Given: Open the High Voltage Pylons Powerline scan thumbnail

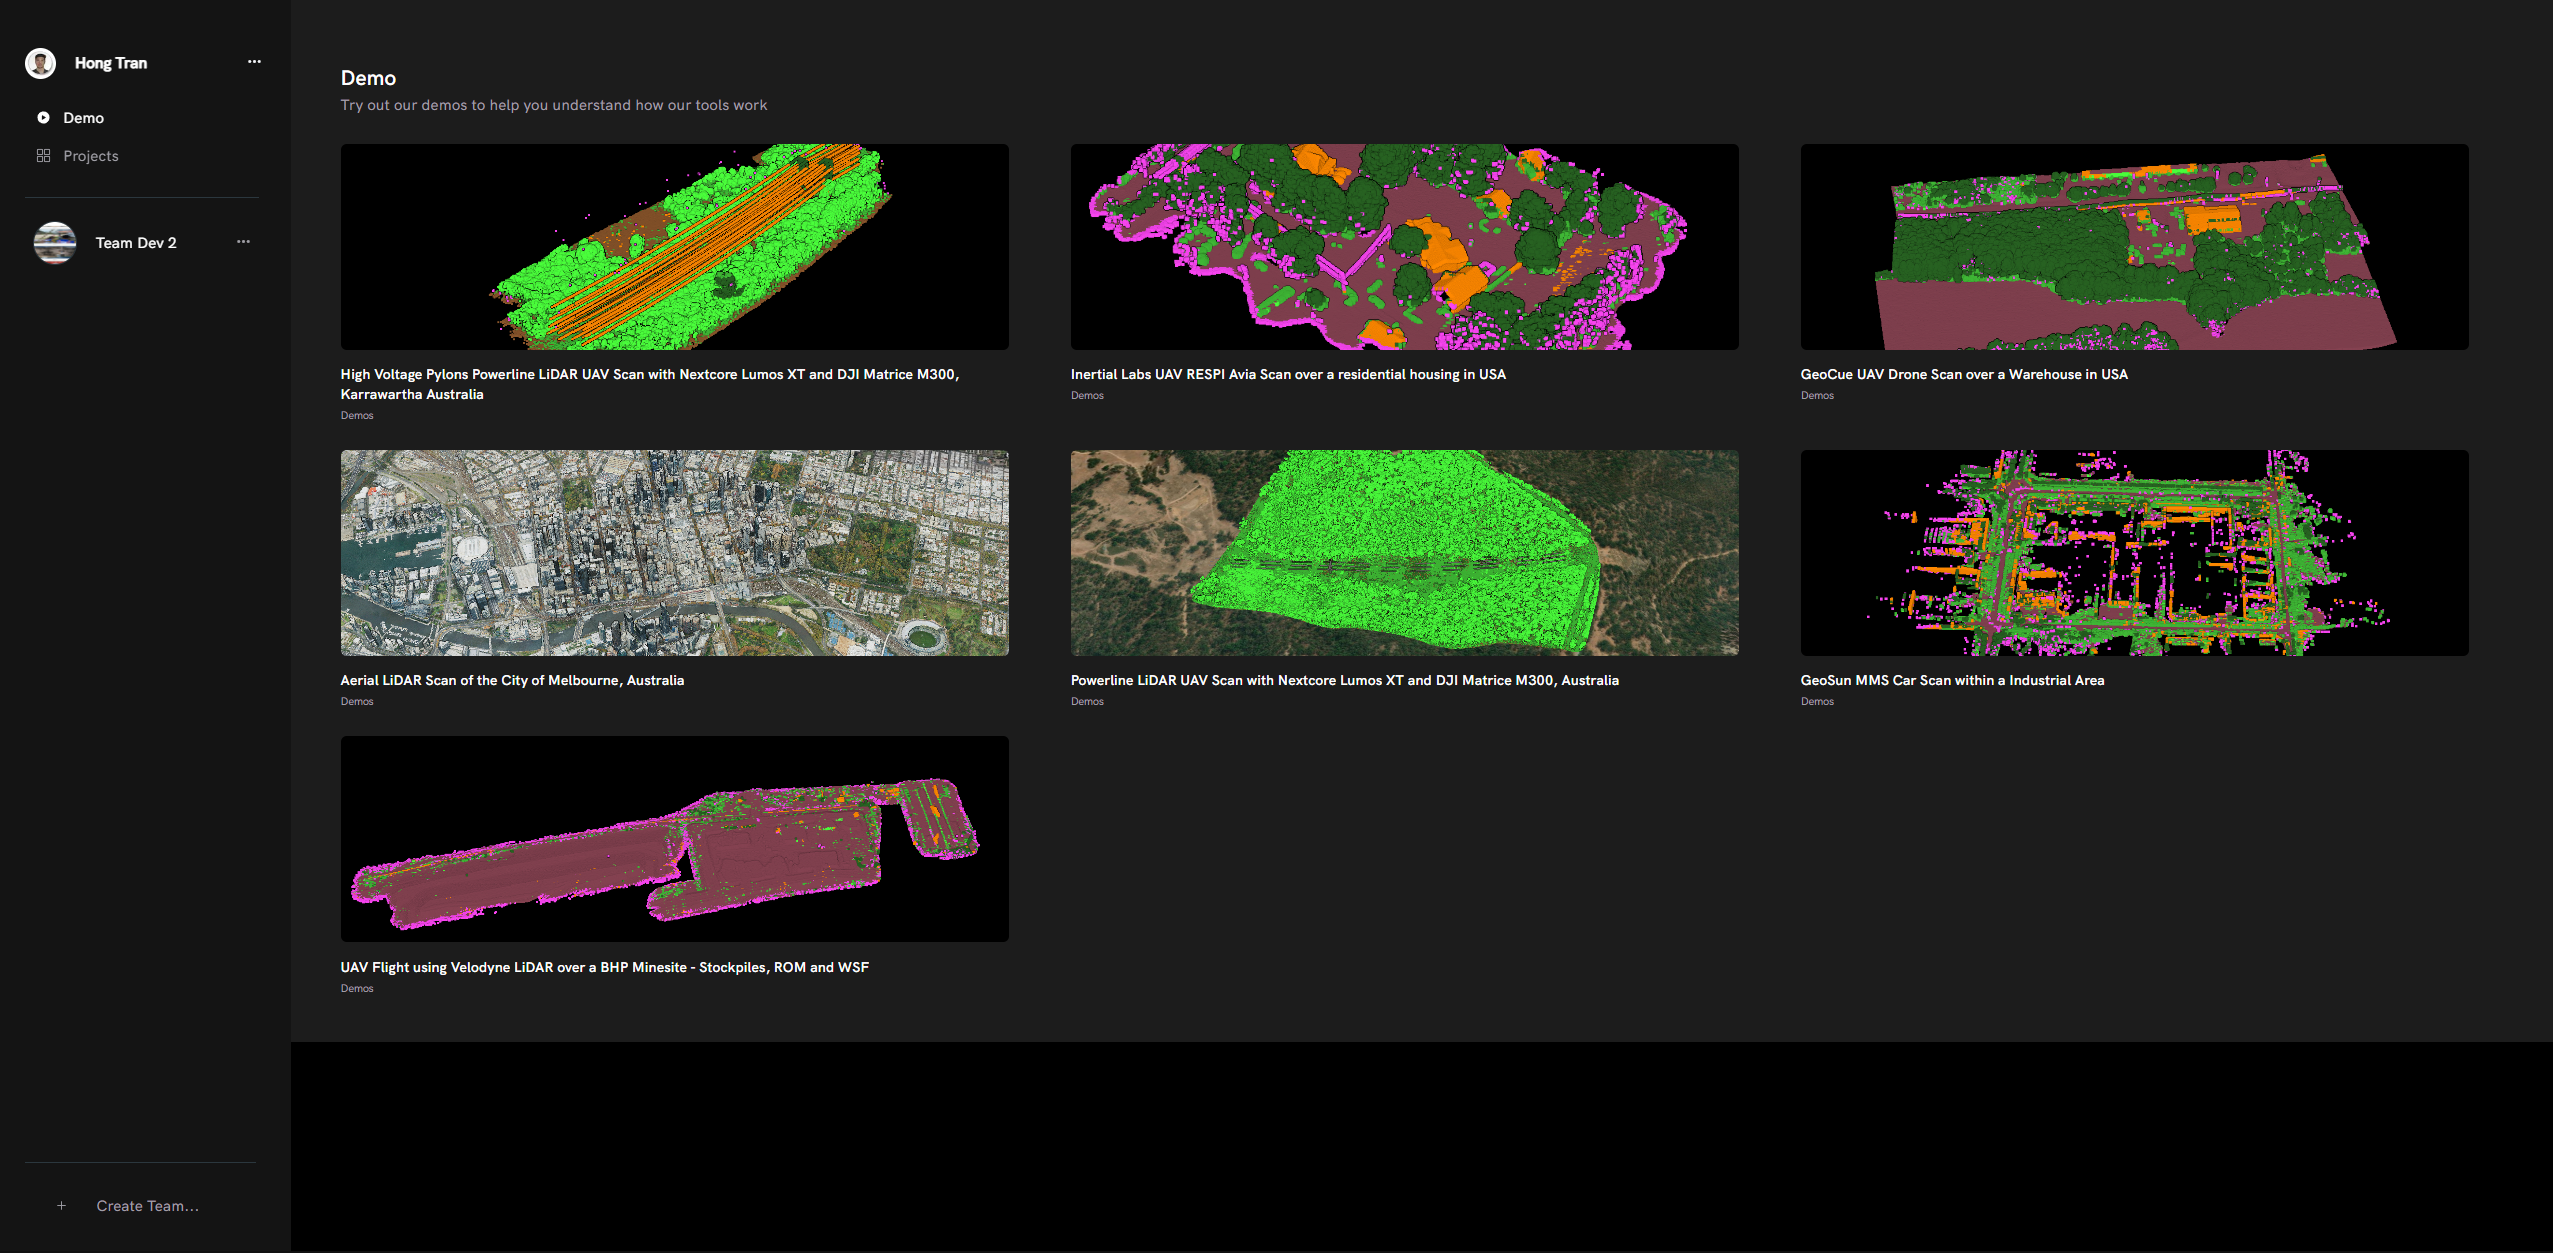Looking at the screenshot, I should click(674, 247).
